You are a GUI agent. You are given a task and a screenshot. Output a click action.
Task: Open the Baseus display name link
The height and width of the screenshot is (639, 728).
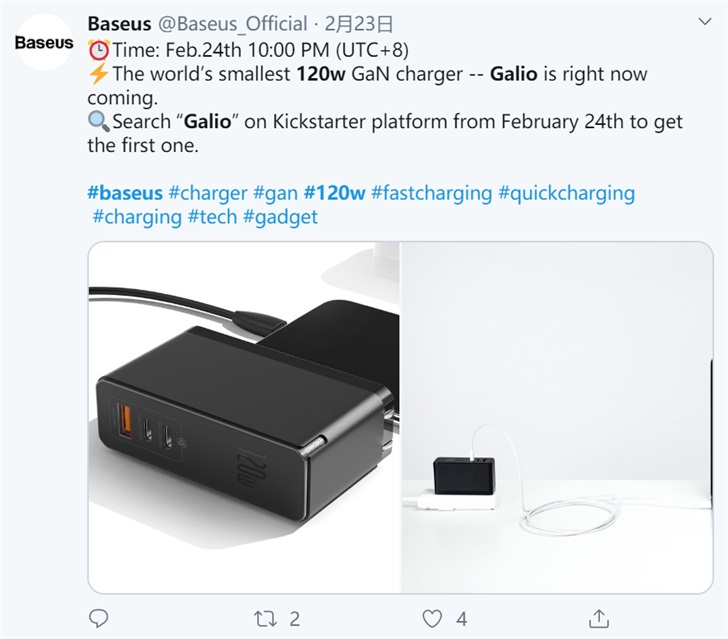pos(120,23)
